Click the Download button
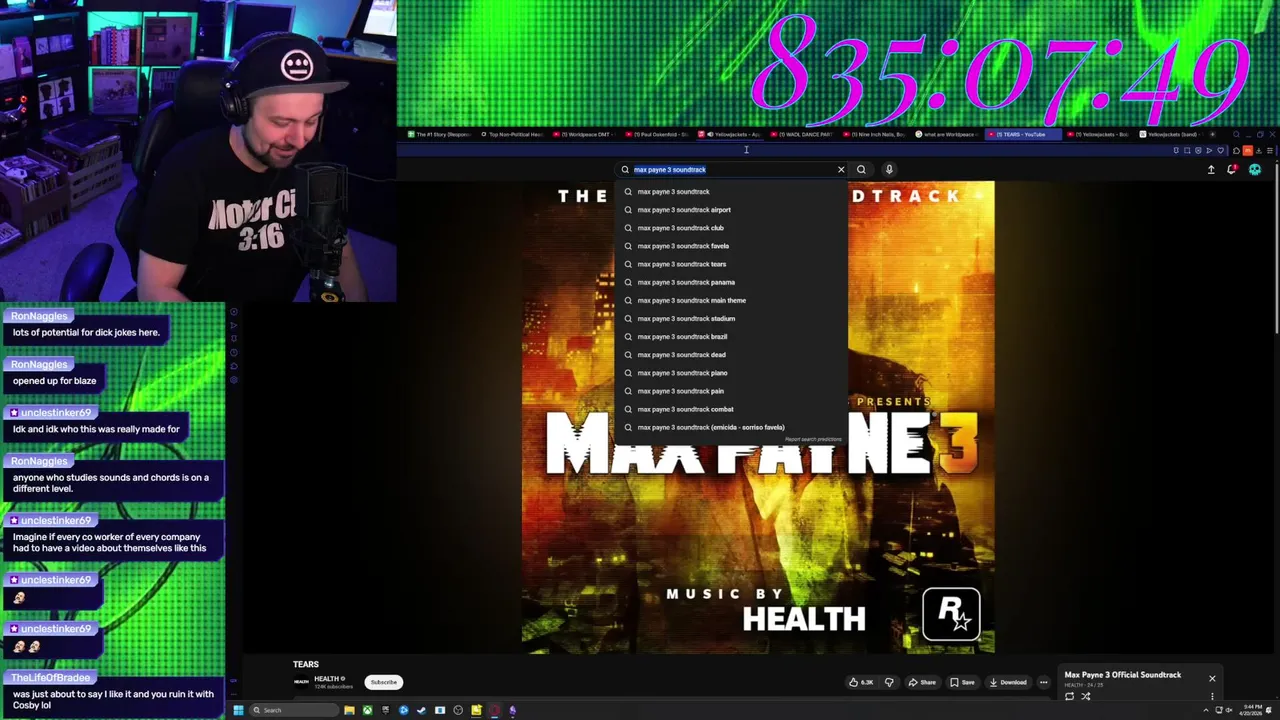The width and height of the screenshot is (1280, 720). coord(1008,682)
